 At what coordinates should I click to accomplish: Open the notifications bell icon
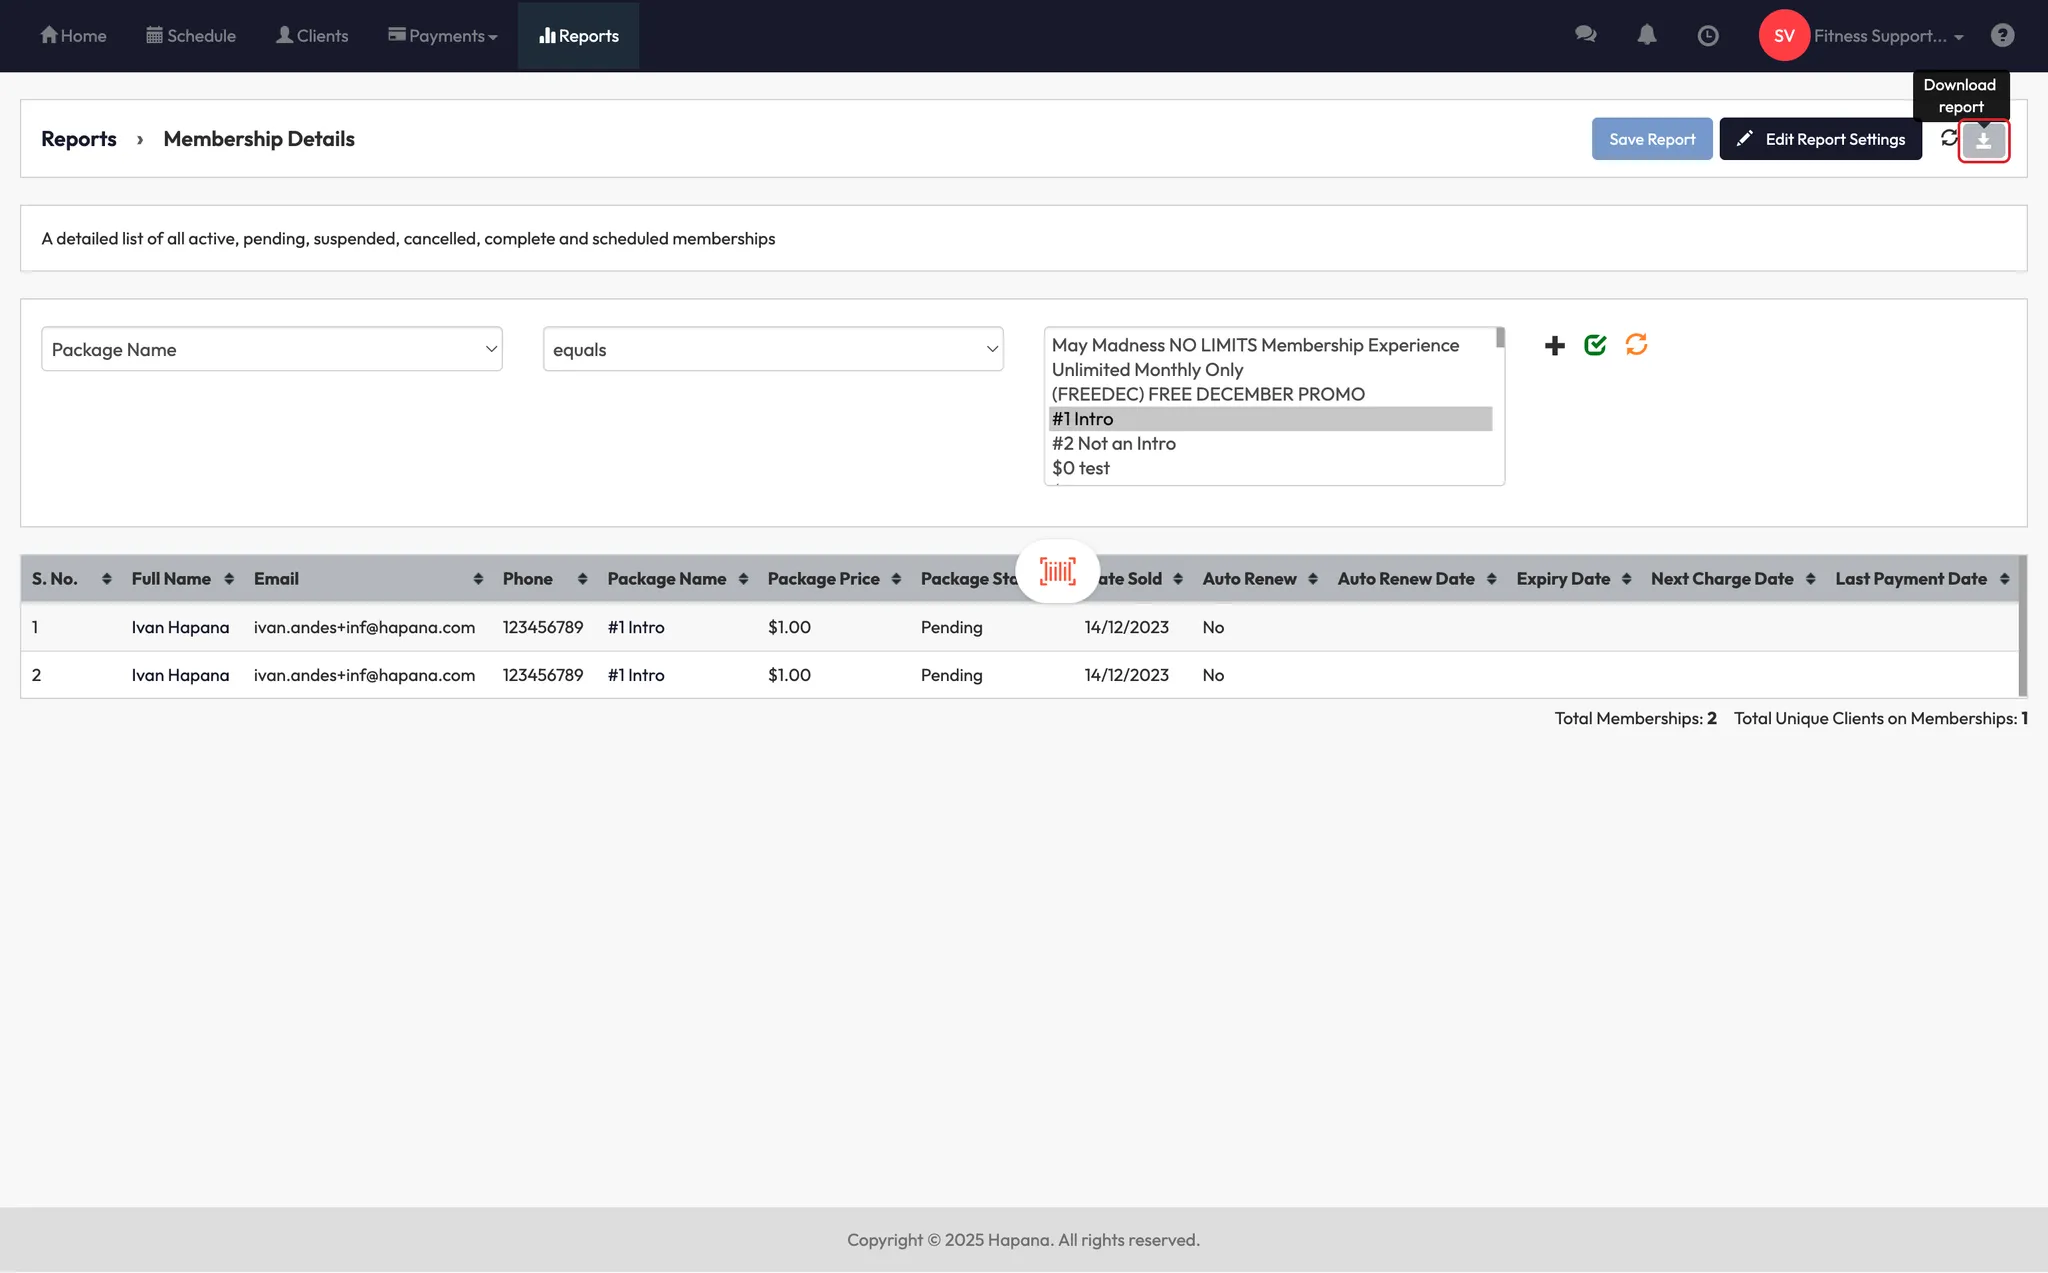coord(1646,35)
